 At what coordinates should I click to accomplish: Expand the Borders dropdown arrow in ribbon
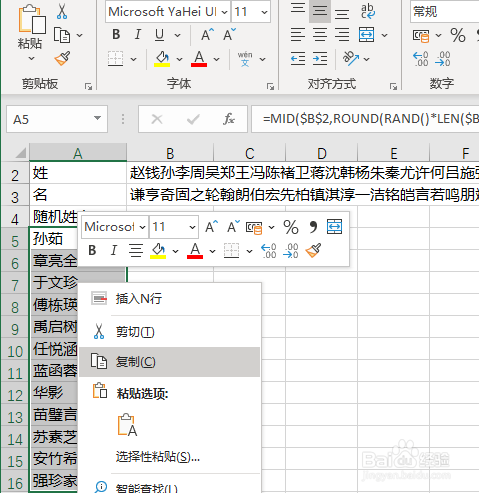pos(133,59)
